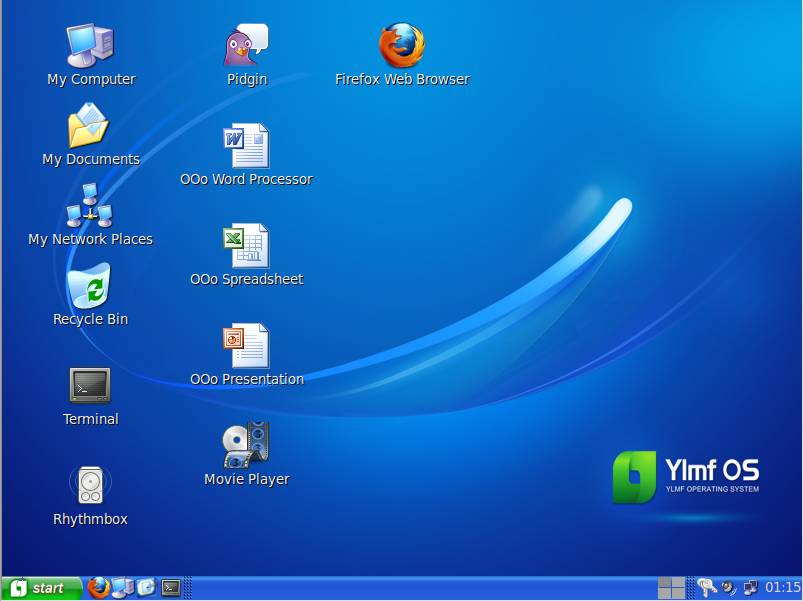Select the OOo Spreadsheet desktop icon
Screen dimensions: 803x601
point(246,246)
